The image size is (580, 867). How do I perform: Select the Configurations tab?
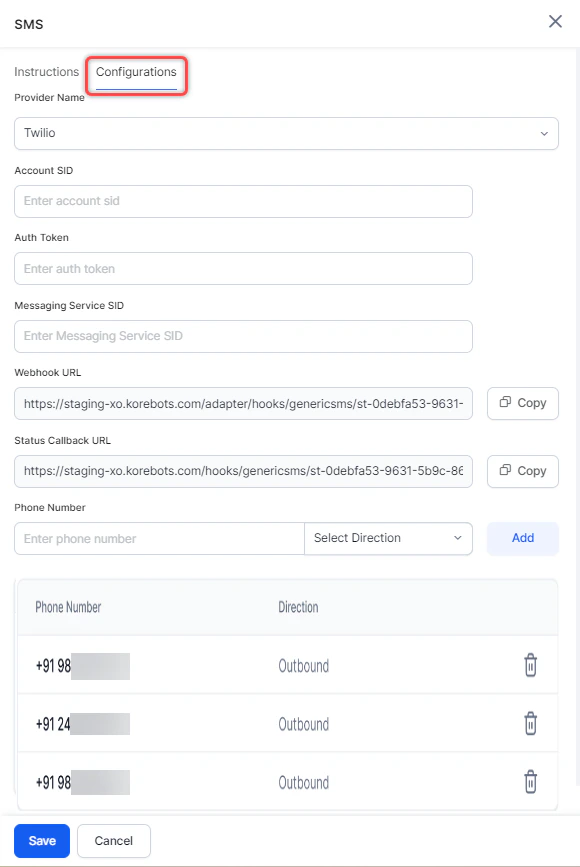(136, 72)
